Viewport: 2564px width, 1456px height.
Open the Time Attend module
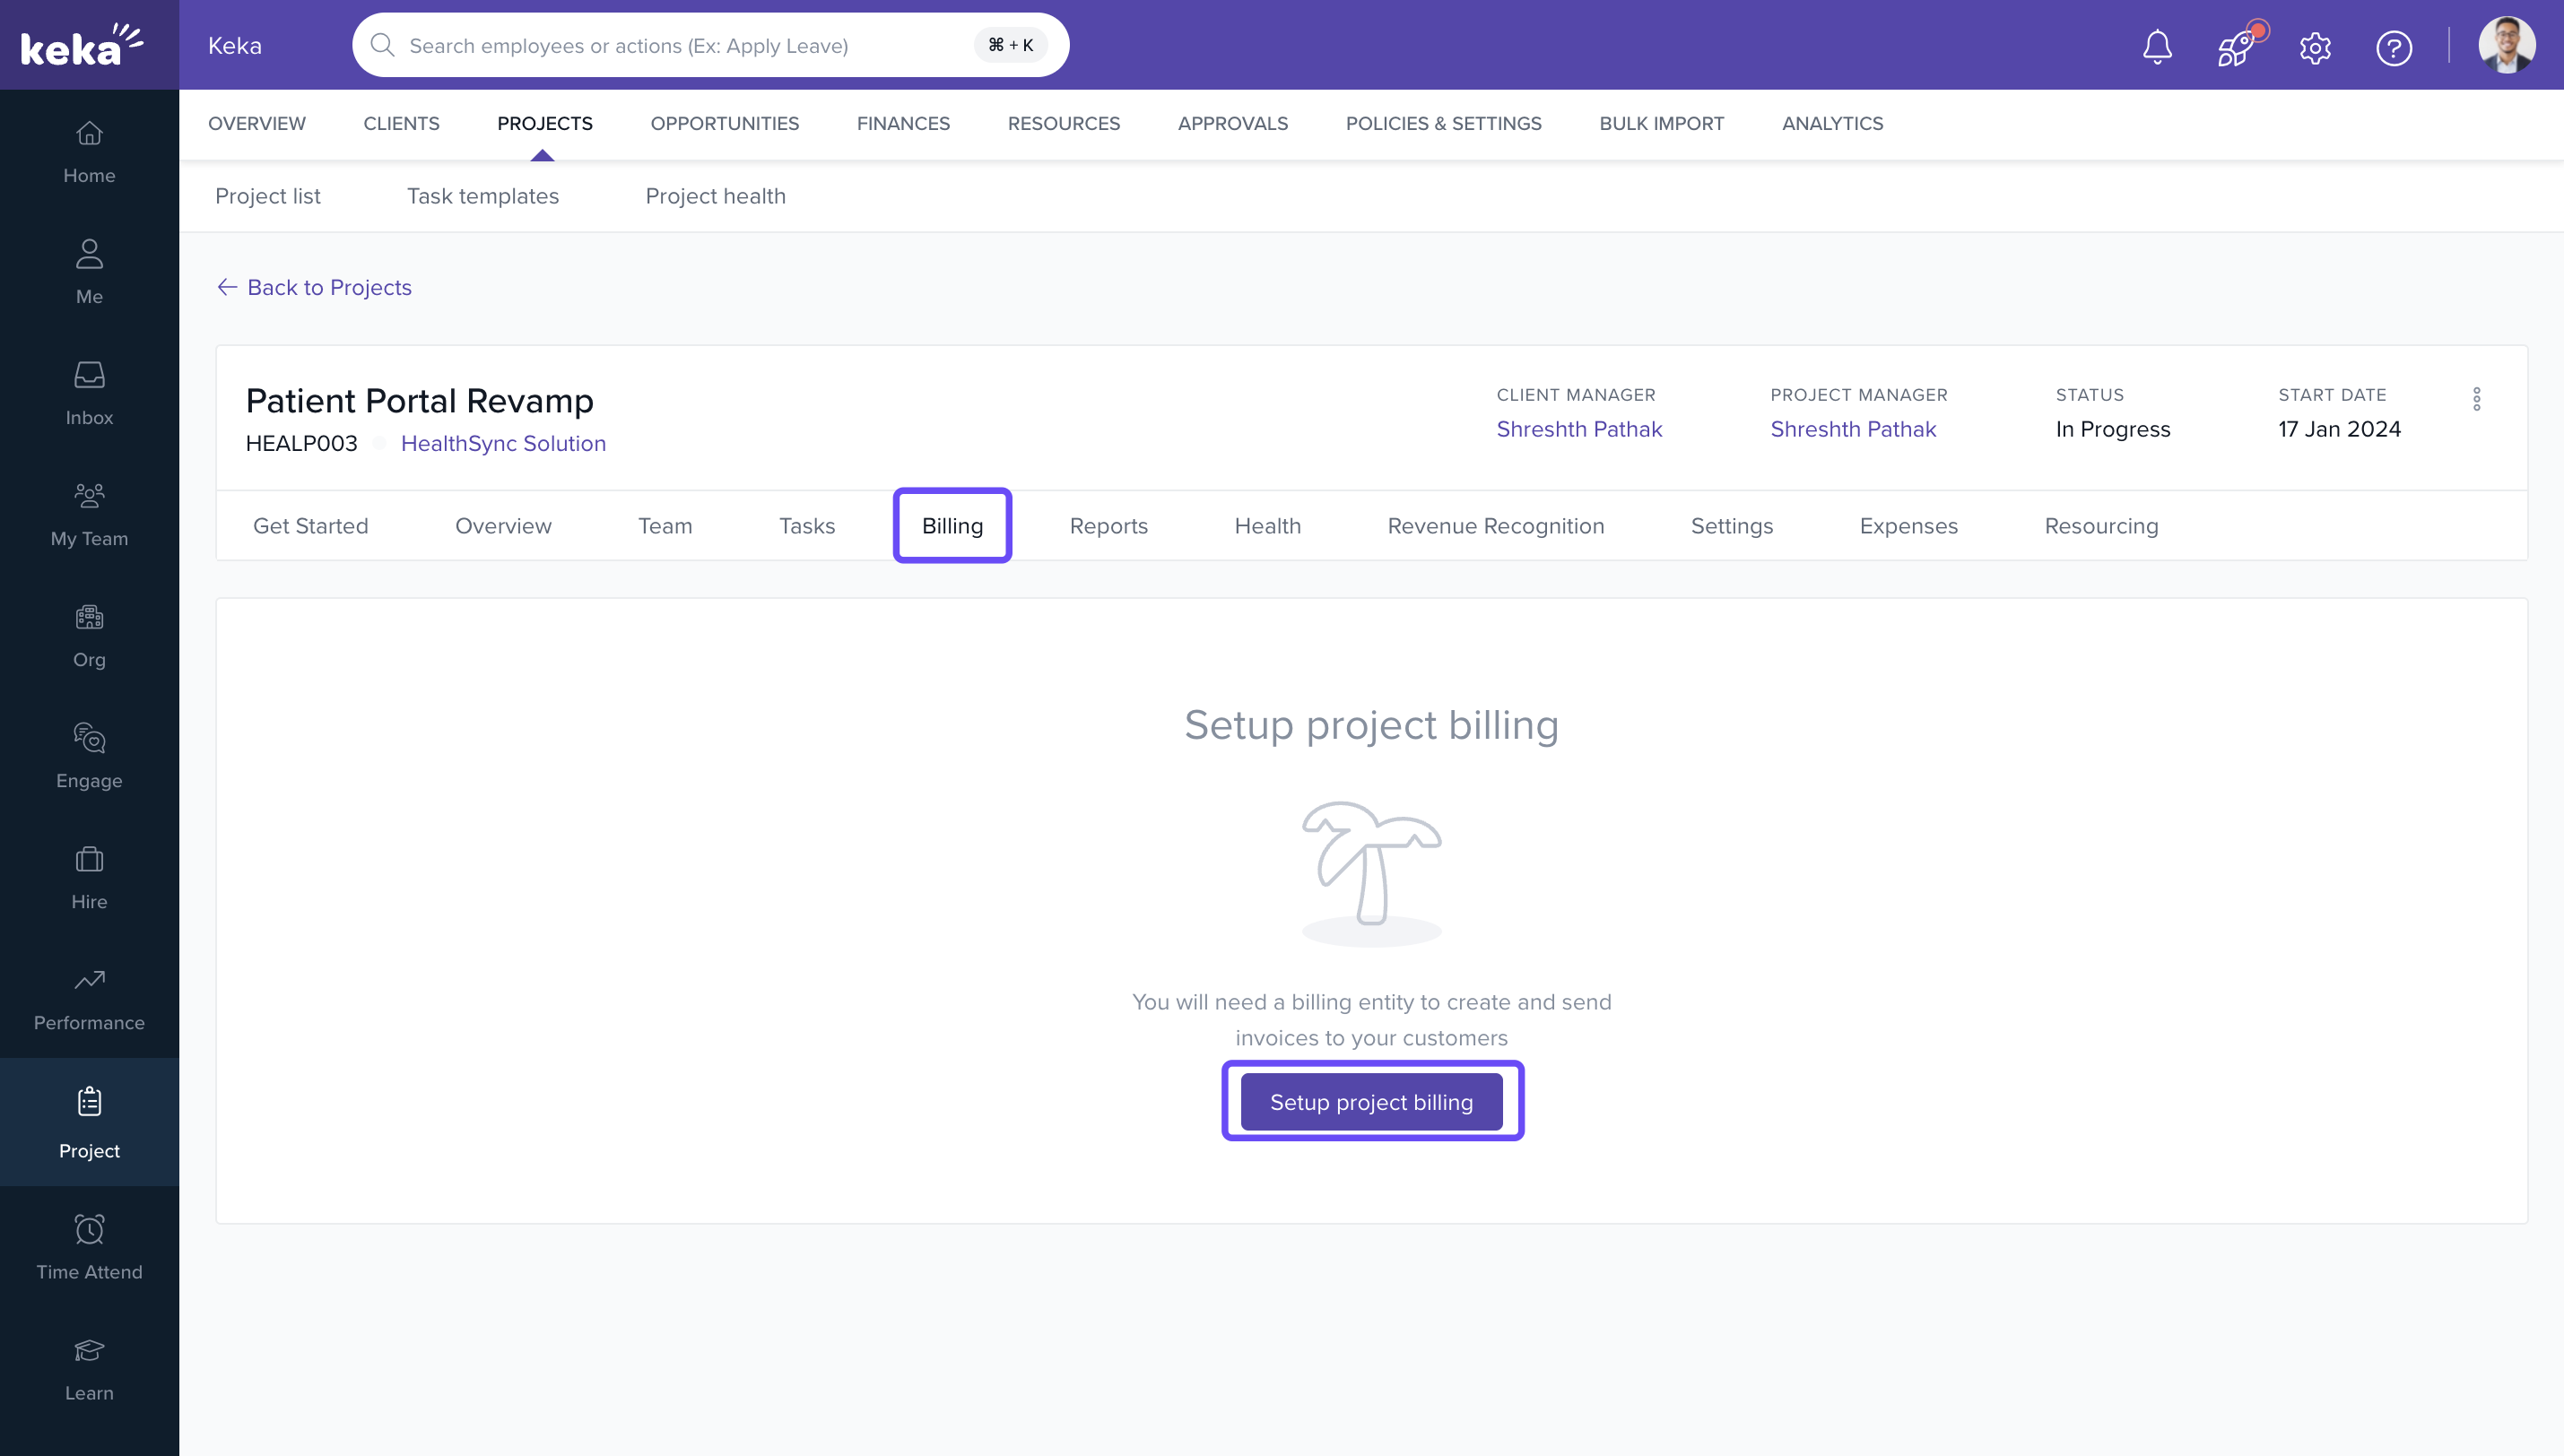89,1247
